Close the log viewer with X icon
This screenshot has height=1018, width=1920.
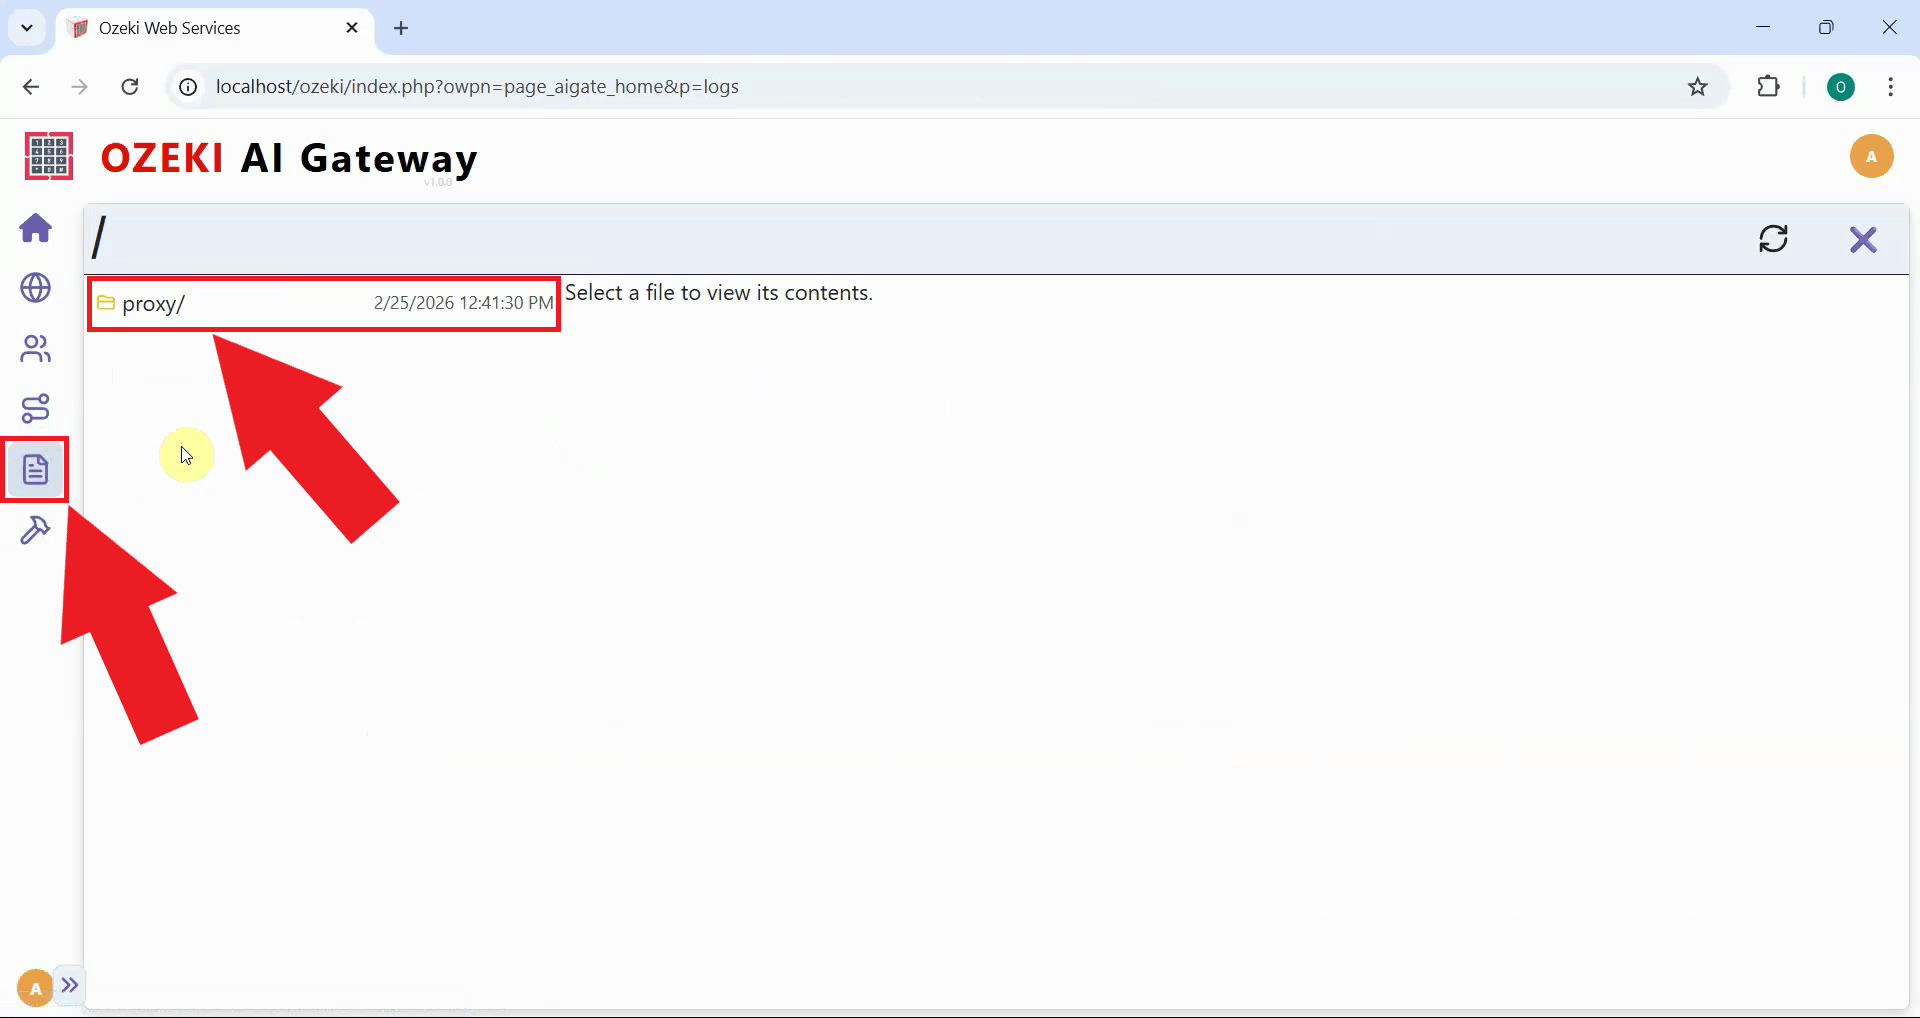(1862, 239)
